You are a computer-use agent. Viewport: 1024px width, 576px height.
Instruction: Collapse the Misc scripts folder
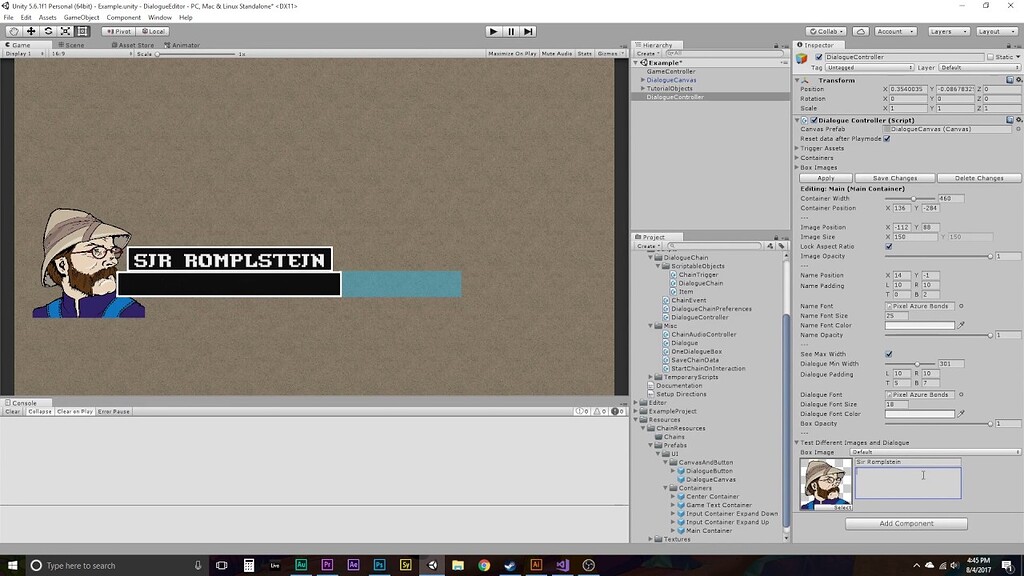click(651, 325)
